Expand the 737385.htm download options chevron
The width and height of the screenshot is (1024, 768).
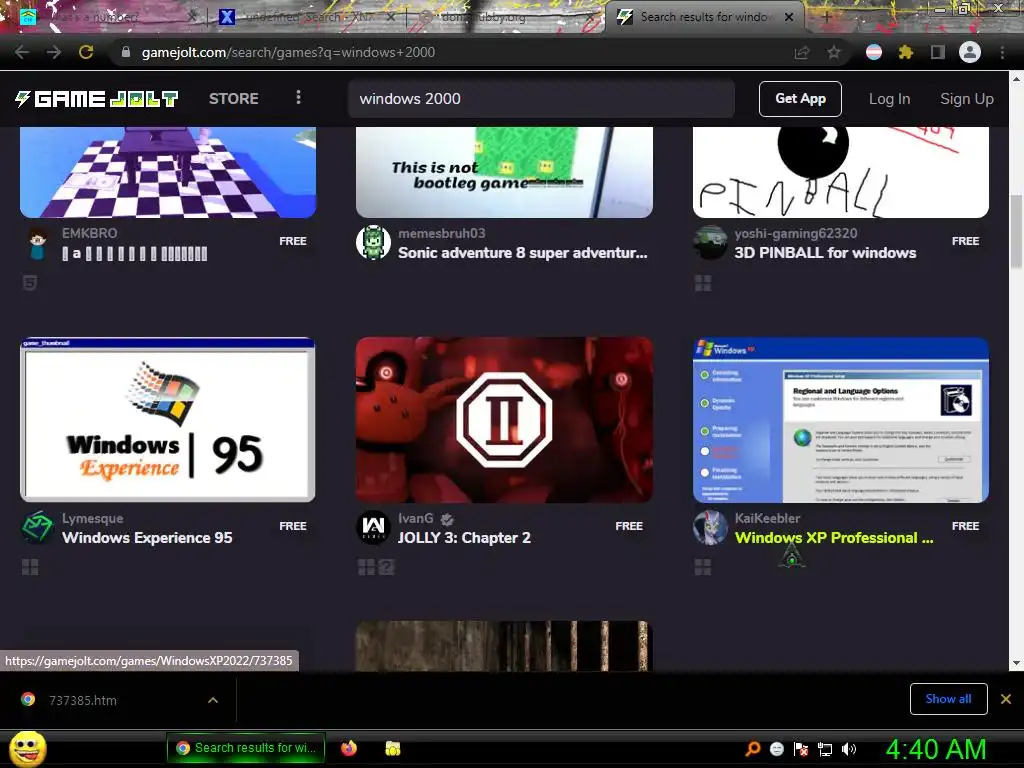point(213,700)
